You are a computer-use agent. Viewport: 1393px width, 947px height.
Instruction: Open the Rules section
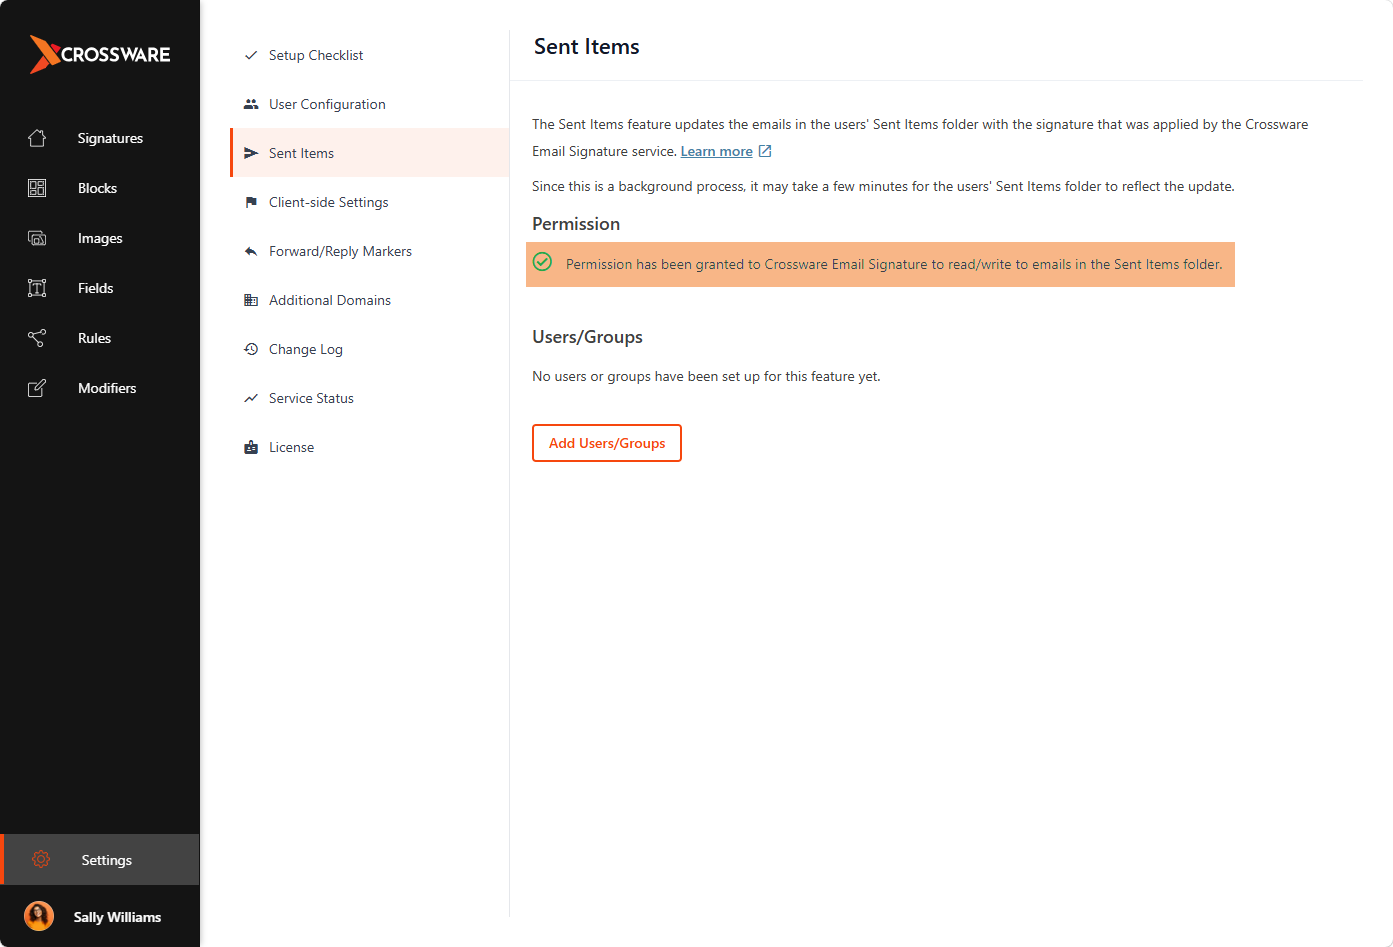pyautogui.click(x=94, y=338)
